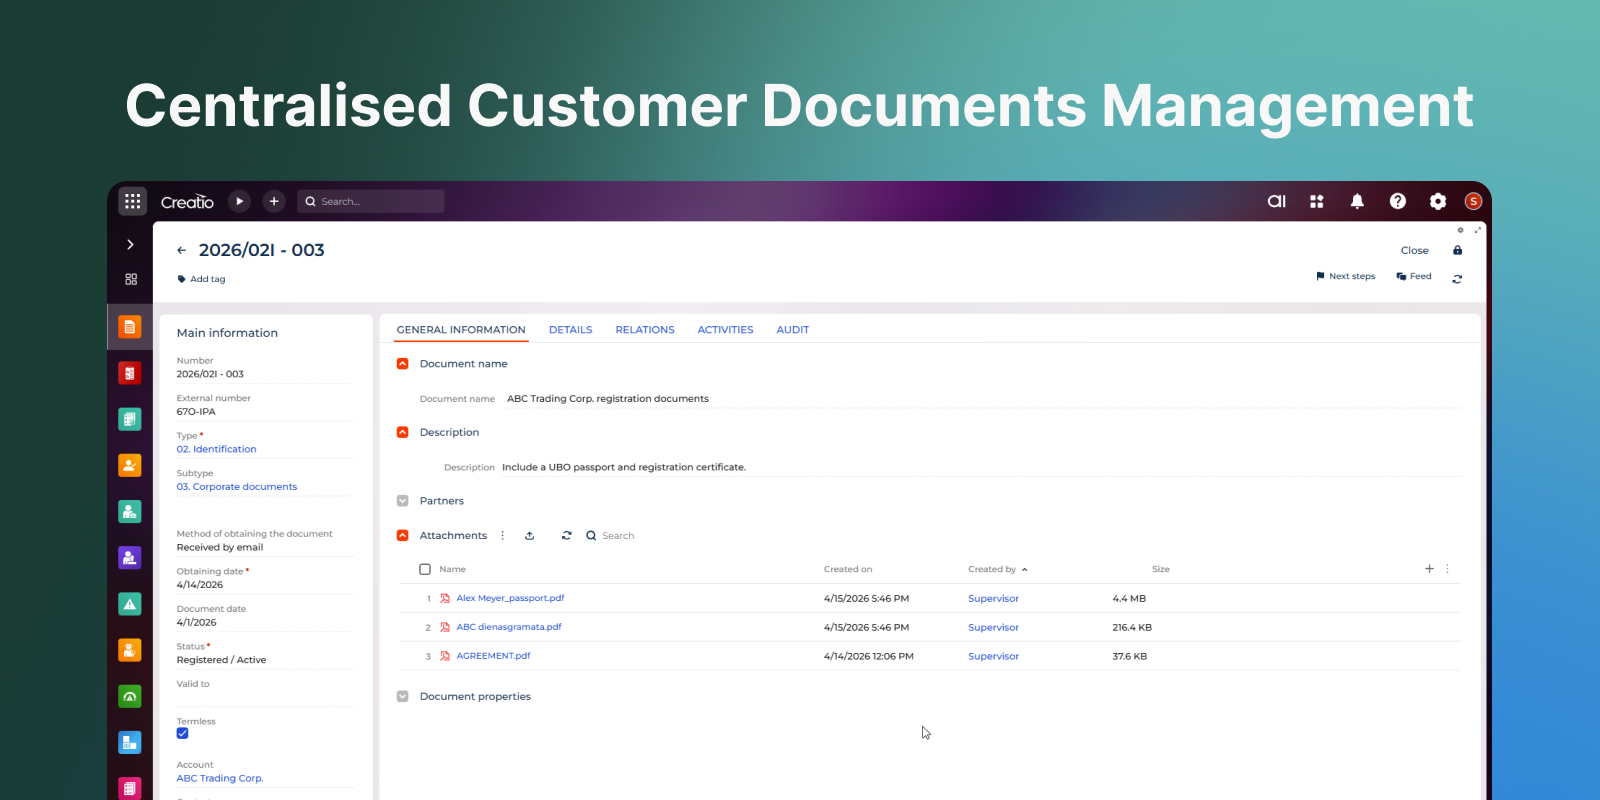Click the upload attachment icon
1600x800 pixels.
point(530,536)
